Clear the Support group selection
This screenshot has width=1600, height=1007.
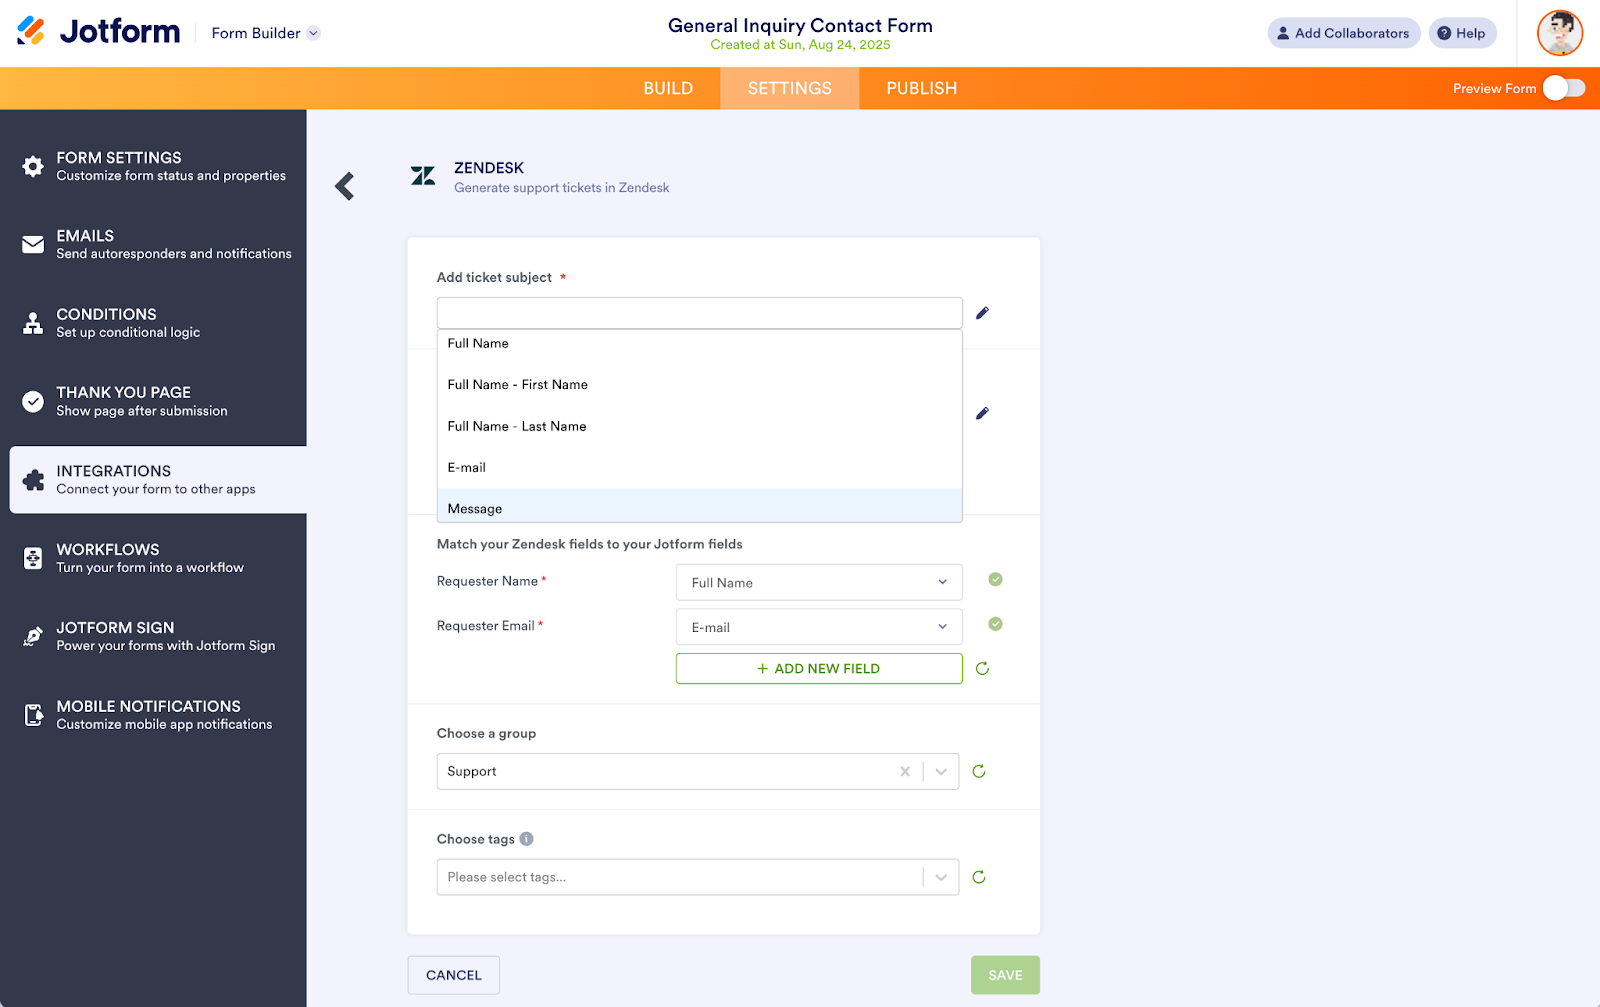[x=904, y=771]
